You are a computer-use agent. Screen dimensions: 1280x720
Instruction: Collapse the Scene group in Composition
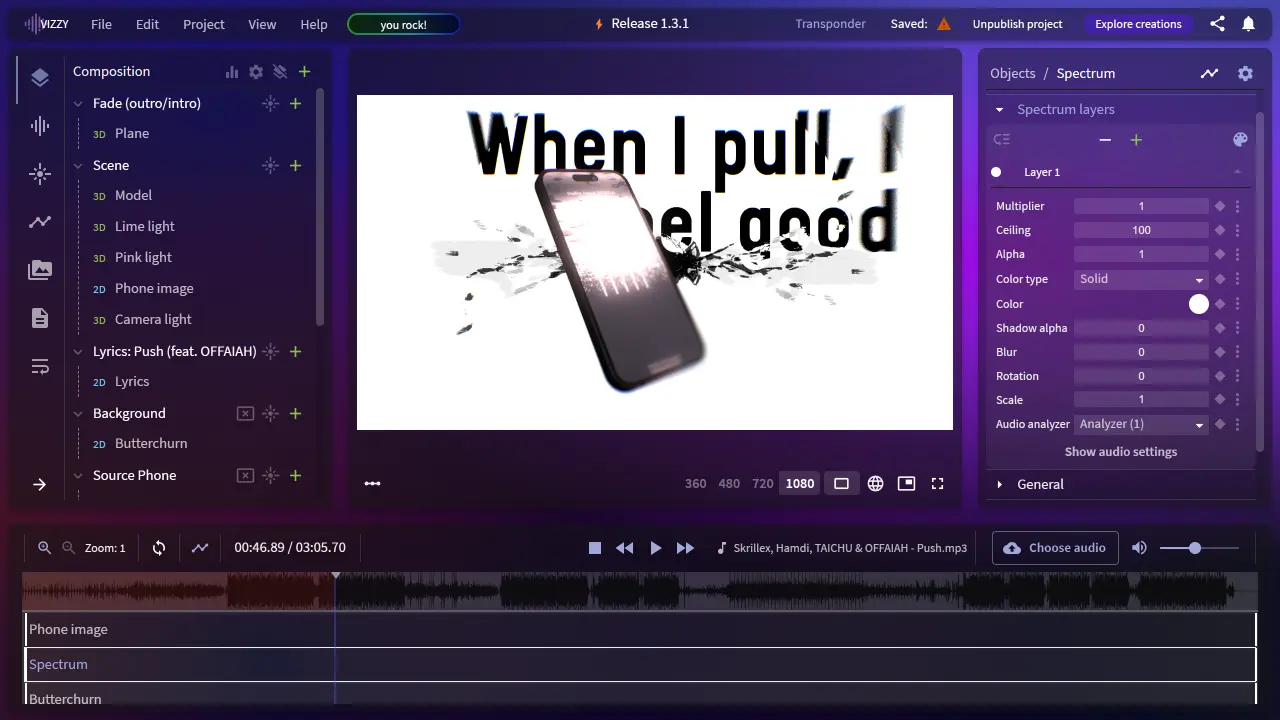(78, 165)
